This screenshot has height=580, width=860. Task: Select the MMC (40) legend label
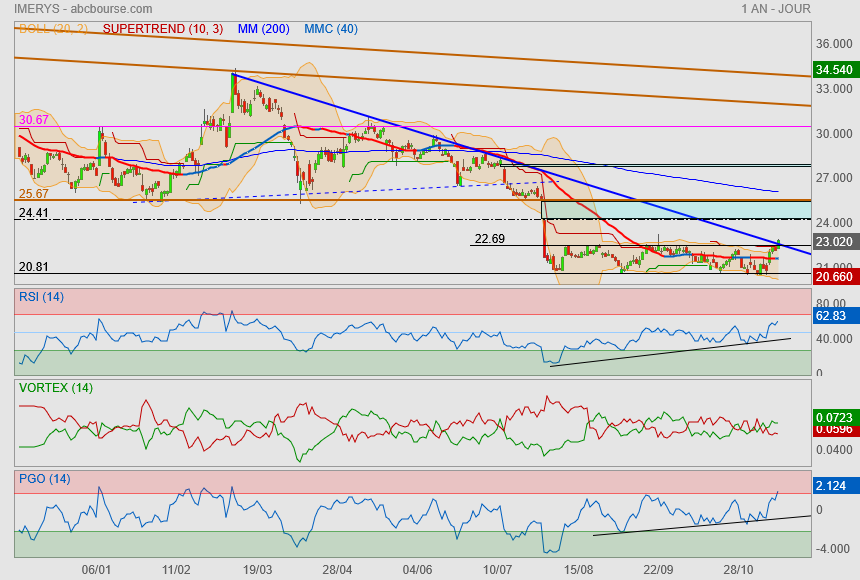click(x=330, y=29)
